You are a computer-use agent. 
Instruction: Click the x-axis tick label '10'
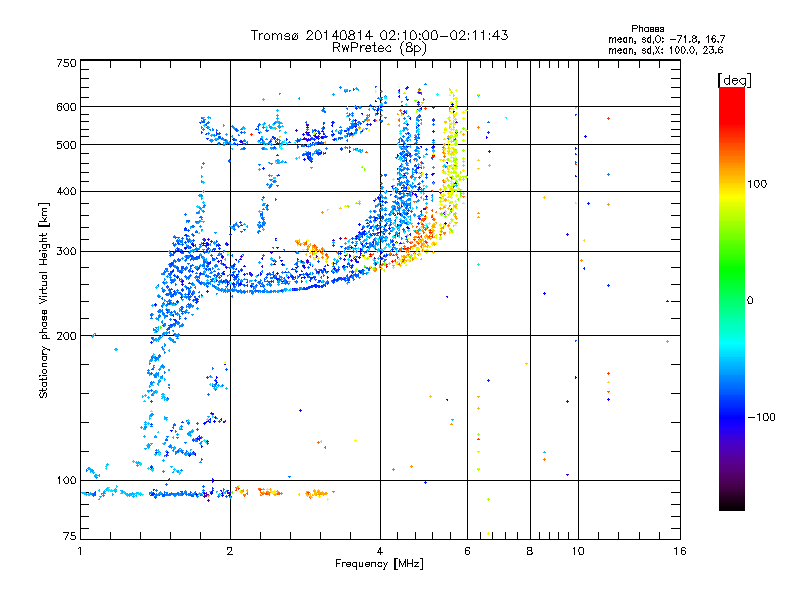pyautogui.click(x=578, y=551)
